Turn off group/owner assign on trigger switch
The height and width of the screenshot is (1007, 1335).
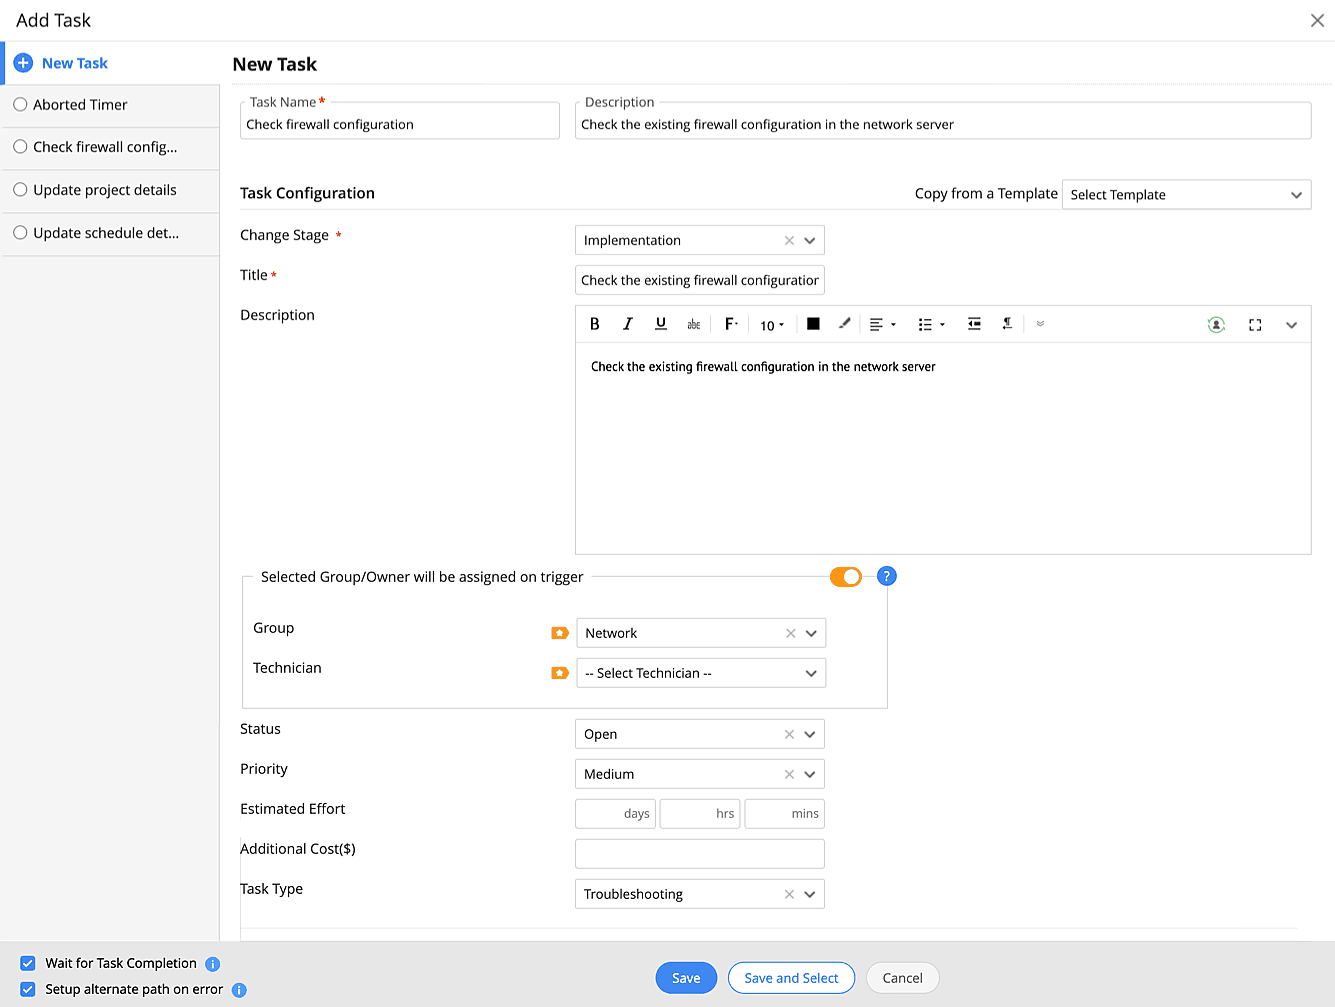pyautogui.click(x=846, y=577)
